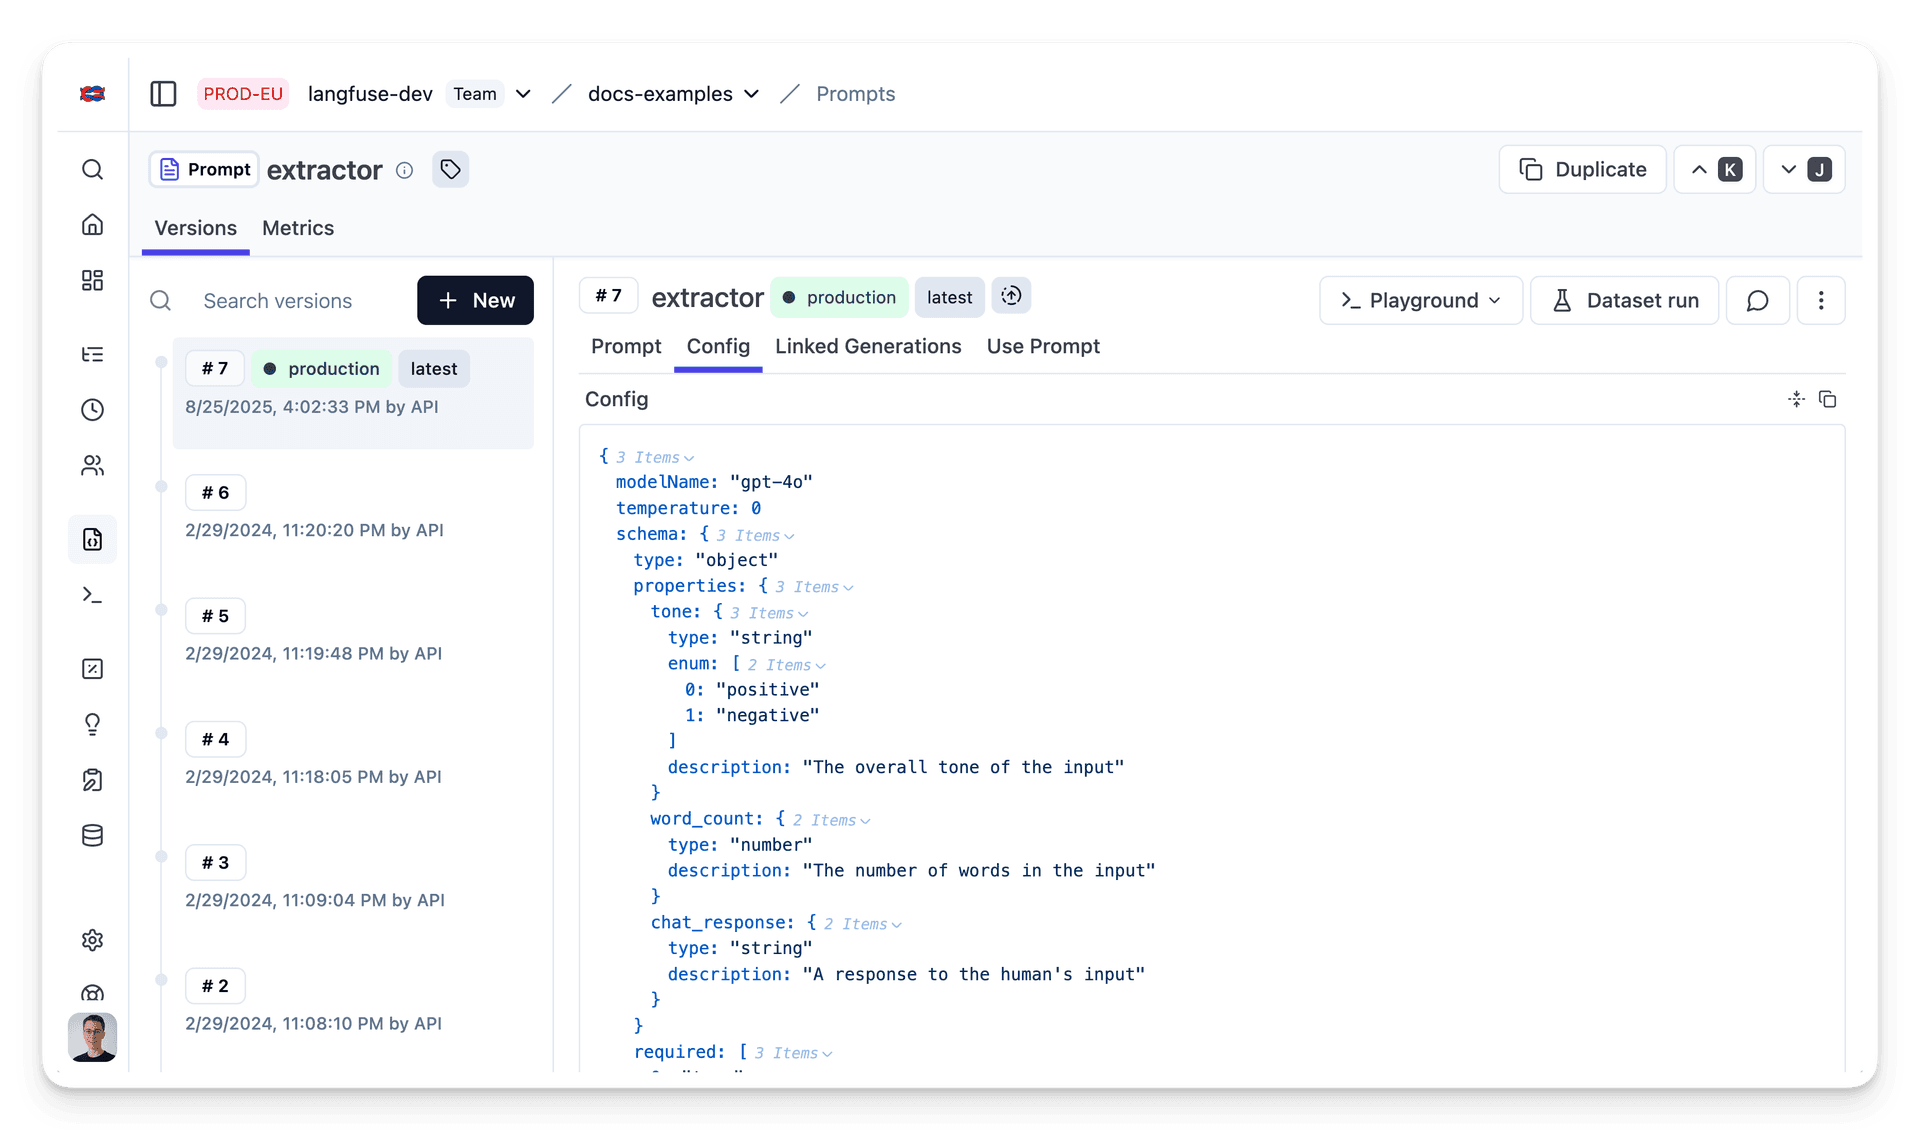Open Tracing list icon in the sidebar

coord(92,354)
